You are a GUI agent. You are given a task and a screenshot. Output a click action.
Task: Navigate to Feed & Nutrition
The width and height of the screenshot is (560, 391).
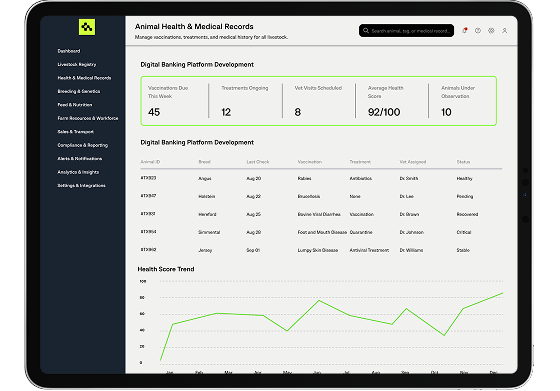(75, 105)
